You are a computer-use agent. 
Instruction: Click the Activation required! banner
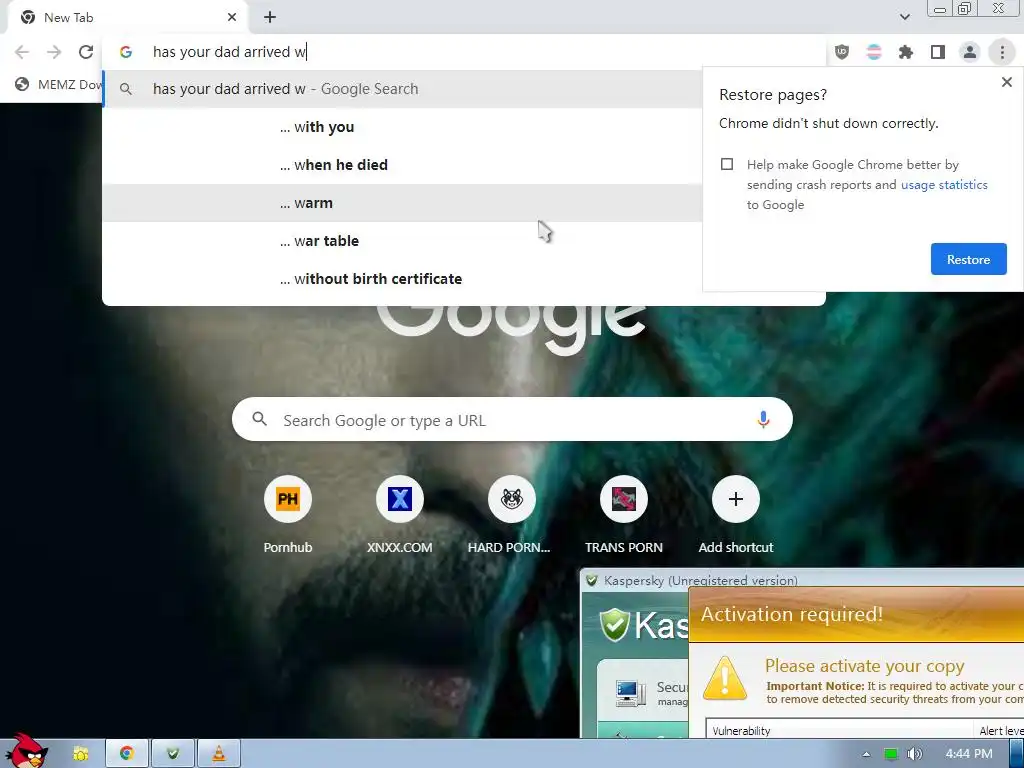coord(857,615)
